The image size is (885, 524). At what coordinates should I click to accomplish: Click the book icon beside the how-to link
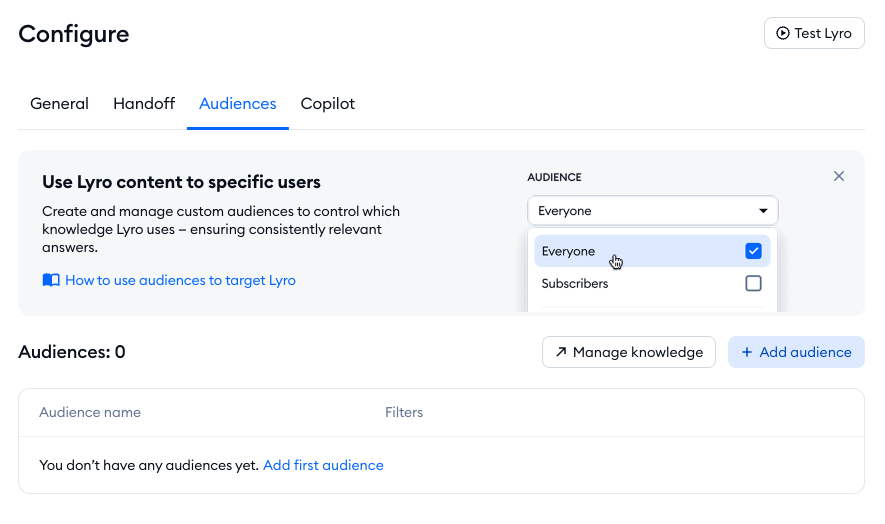pyautogui.click(x=51, y=280)
